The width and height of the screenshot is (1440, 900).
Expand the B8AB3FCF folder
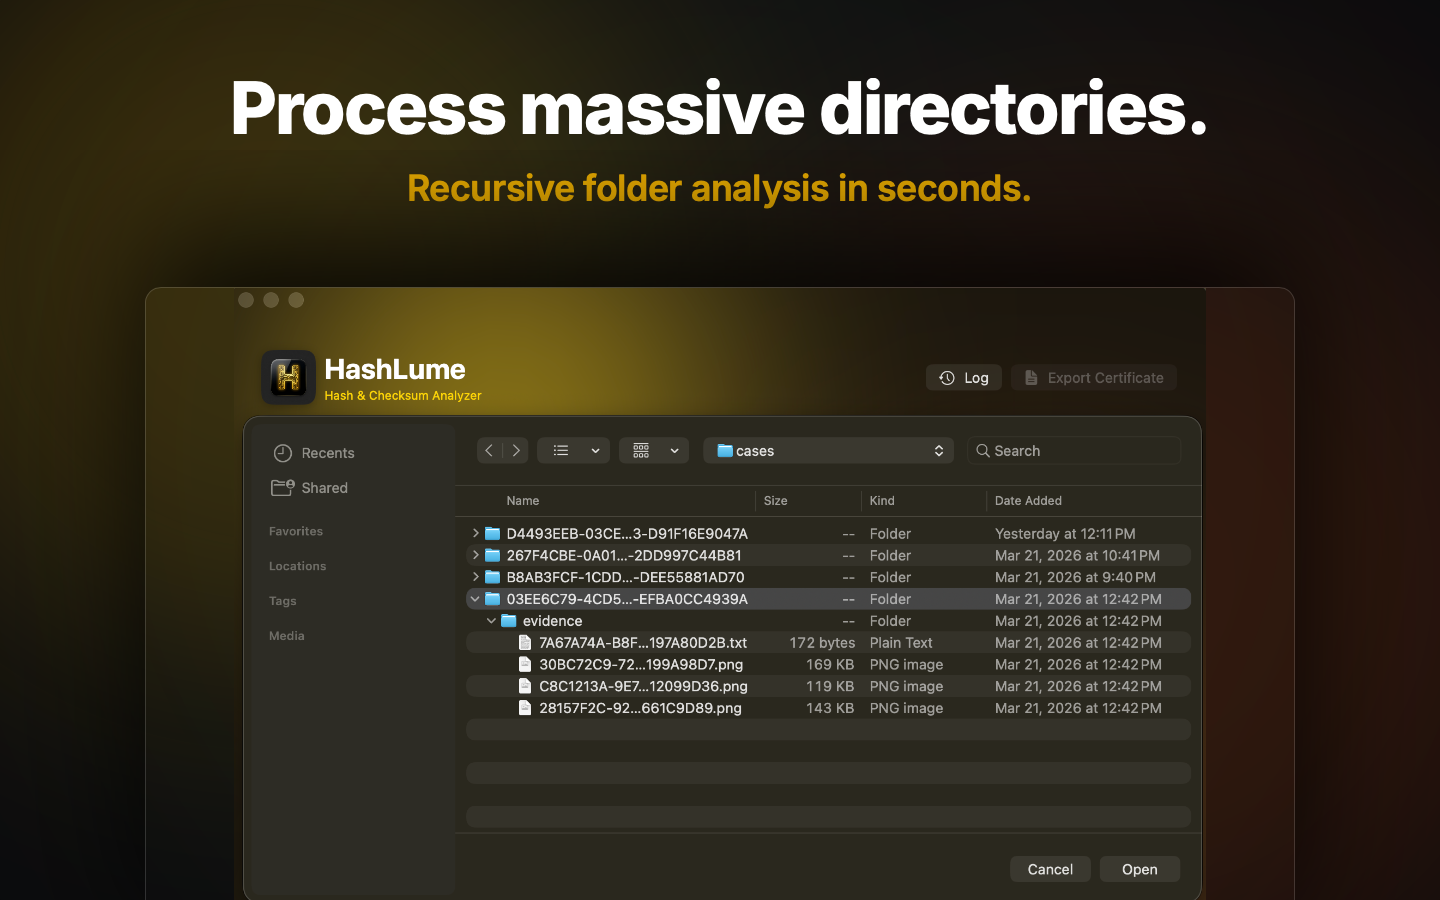tap(475, 577)
